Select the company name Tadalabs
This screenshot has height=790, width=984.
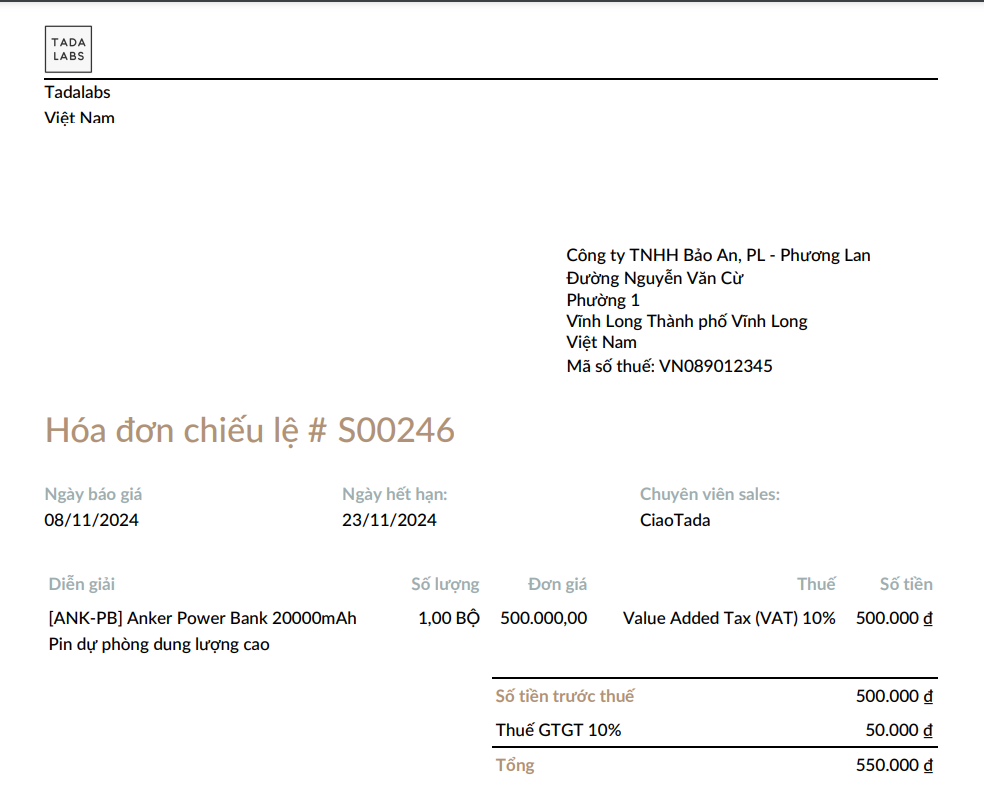[x=77, y=92]
